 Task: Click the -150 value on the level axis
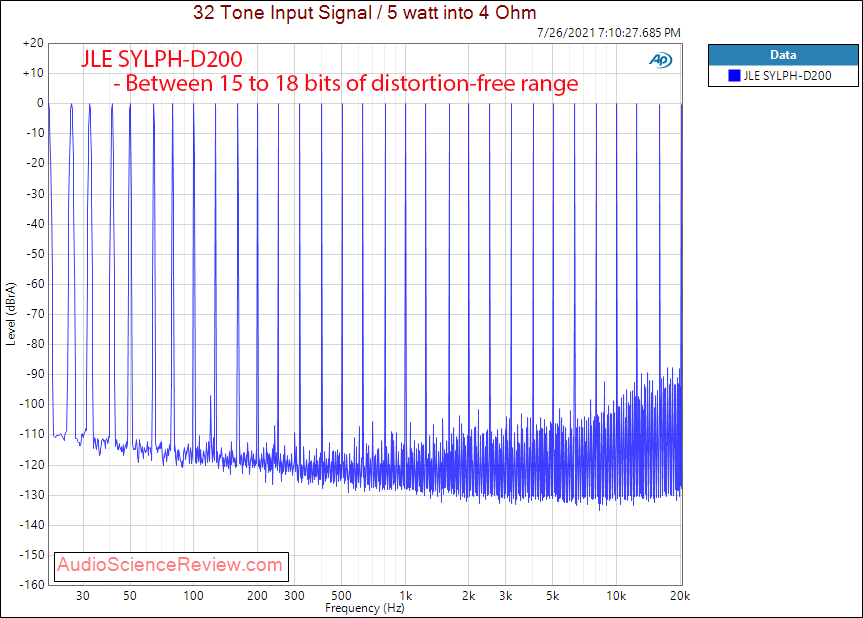click(32, 555)
